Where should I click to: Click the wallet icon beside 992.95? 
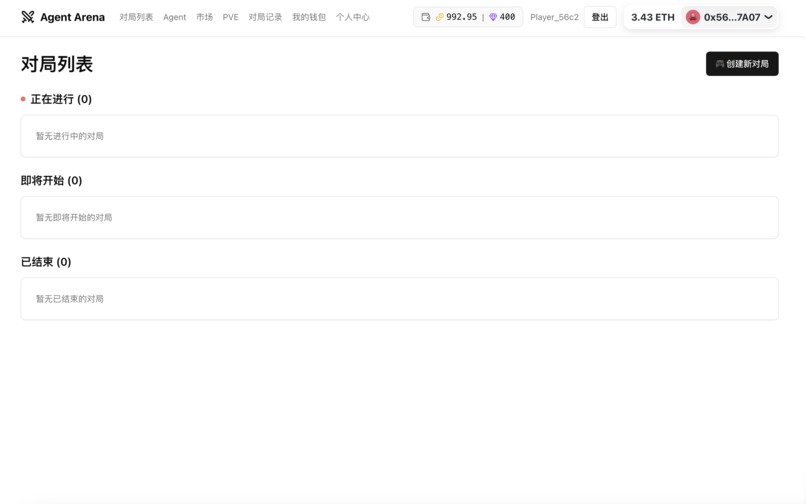pos(426,17)
